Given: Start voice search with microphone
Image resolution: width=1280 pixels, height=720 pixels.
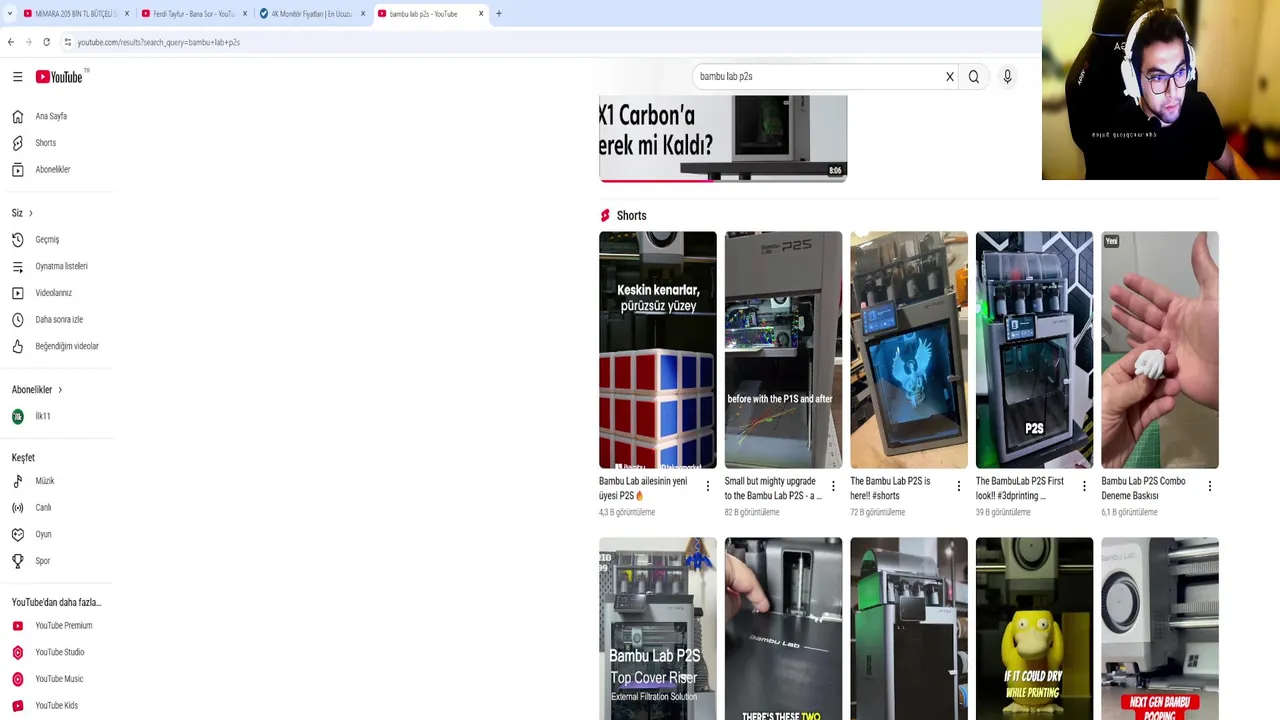Looking at the screenshot, I should [x=1007, y=77].
